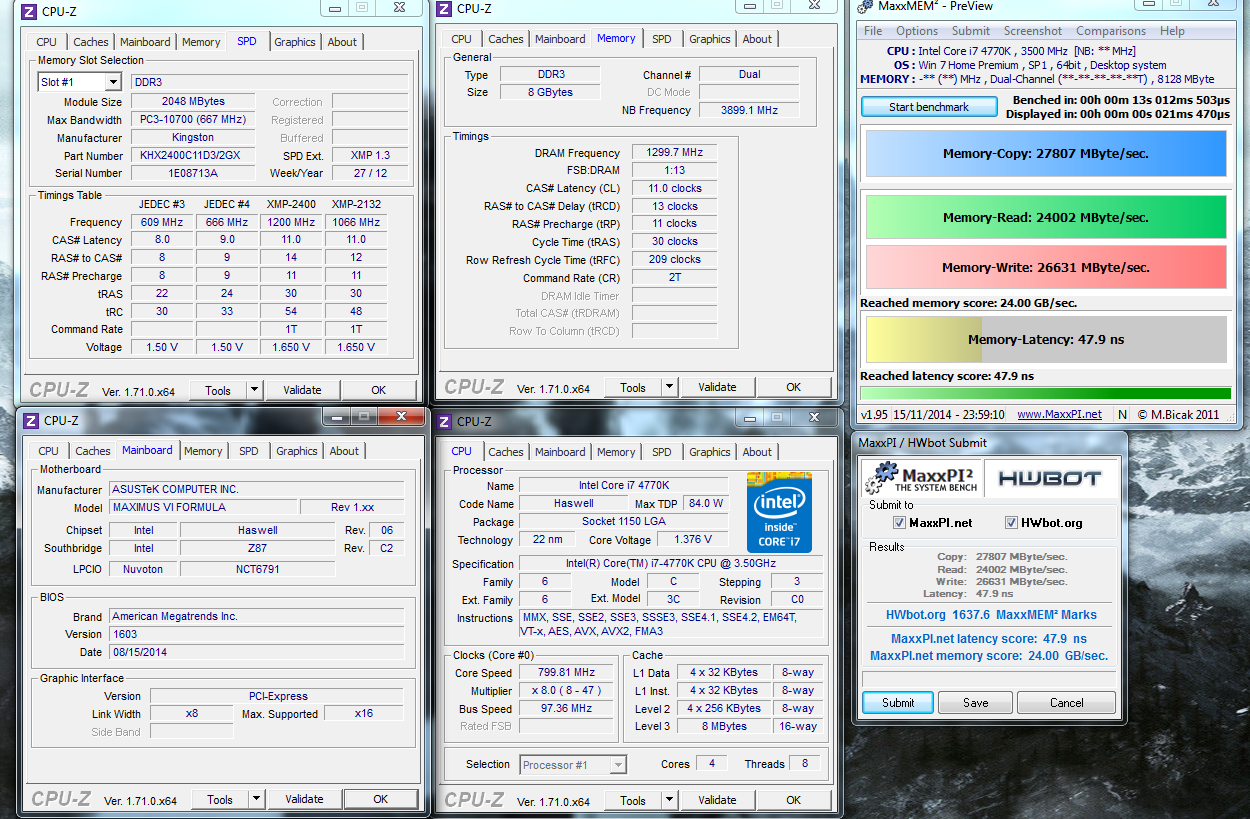Click Validate in the SPD window
The height and width of the screenshot is (819, 1250).
click(x=302, y=390)
